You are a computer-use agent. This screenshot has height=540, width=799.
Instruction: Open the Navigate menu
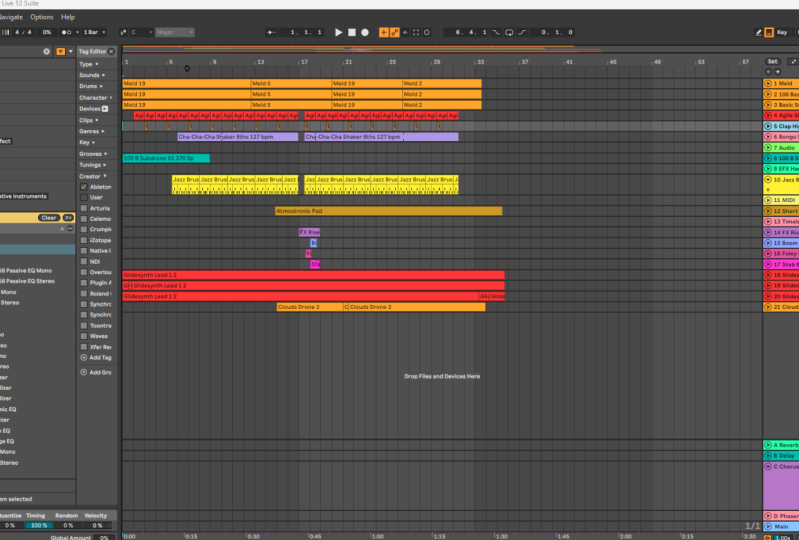coord(10,17)
